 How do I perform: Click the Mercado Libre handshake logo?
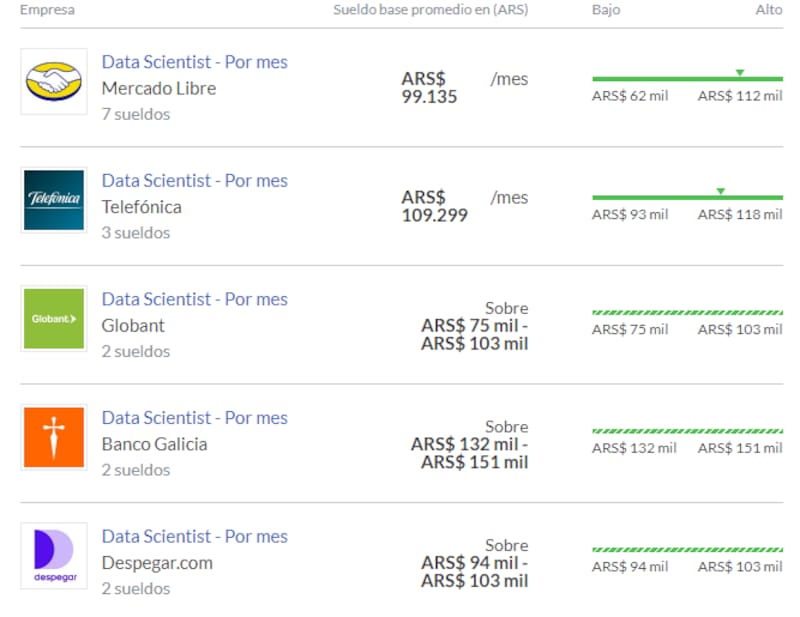[54, 82]
